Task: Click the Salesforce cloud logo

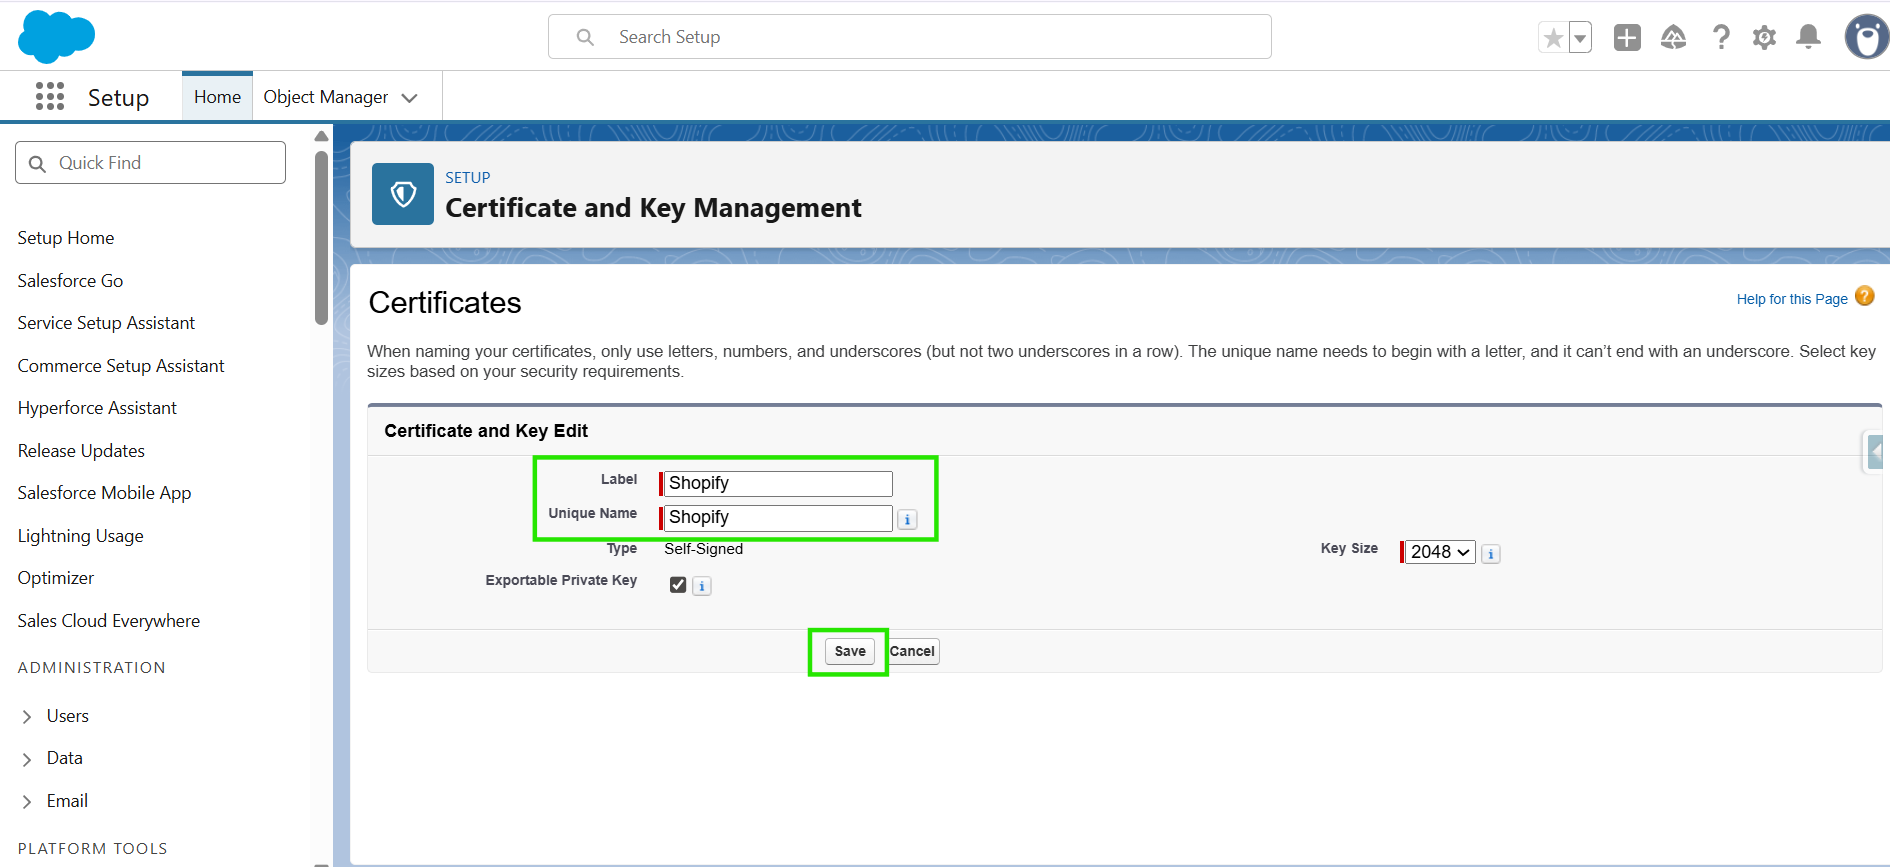Action: point(56,36)
